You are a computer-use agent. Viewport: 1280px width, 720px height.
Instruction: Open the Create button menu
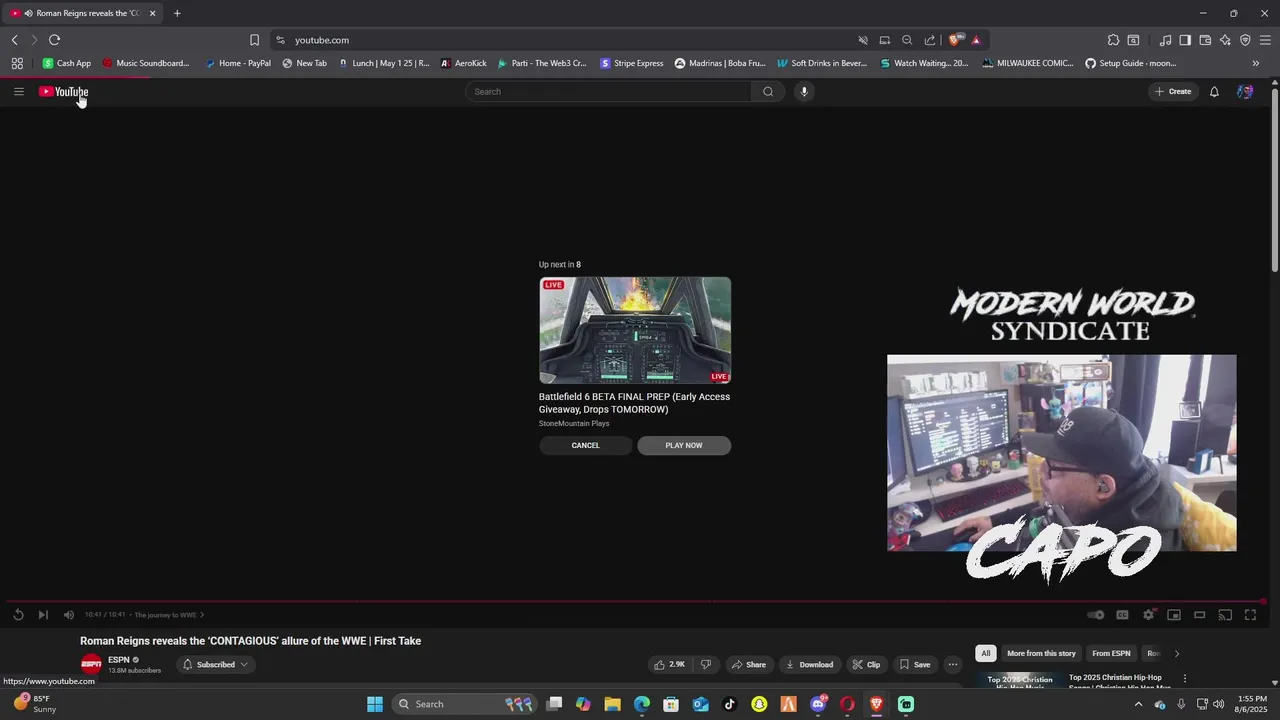pos(1173,91)
